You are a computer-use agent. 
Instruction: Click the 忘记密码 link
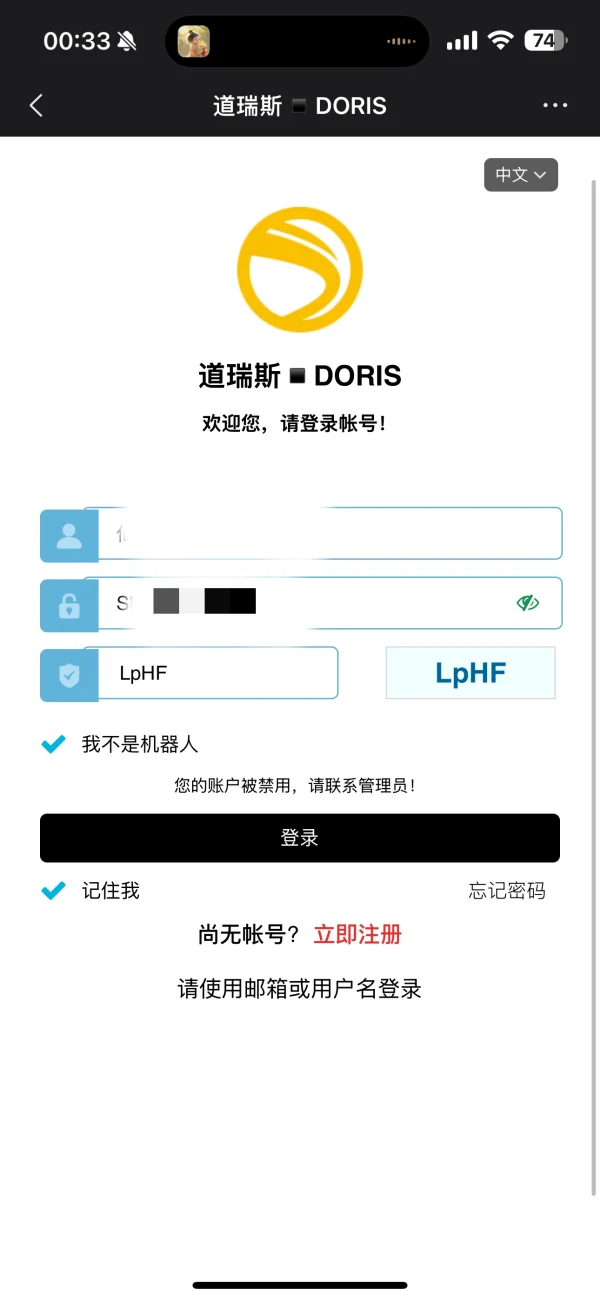(x=507, y=891)
